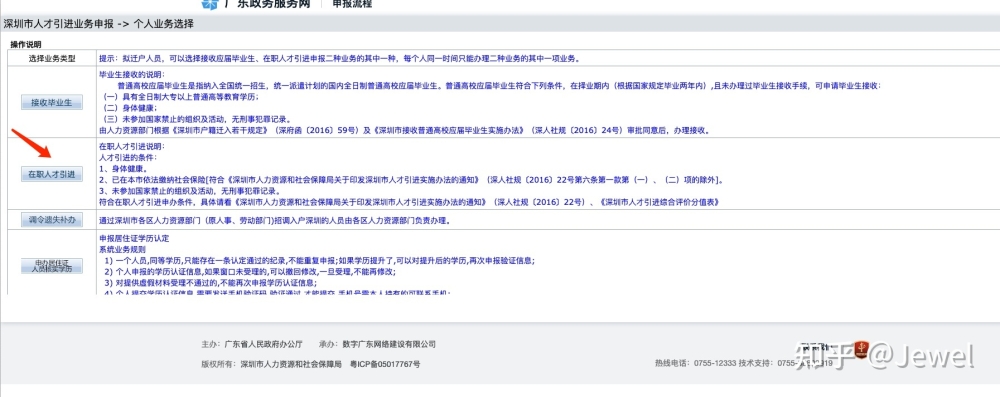The image size is (1000, 397).
Task: Choose the 申办居住证人员核实学历 button
Action: coord(52,266)
